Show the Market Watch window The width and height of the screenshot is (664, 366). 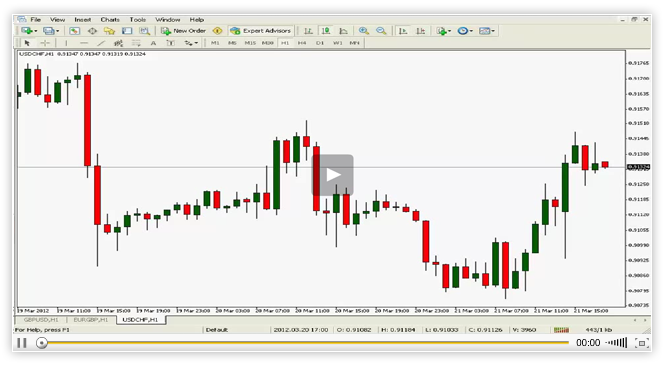(75, 31)
